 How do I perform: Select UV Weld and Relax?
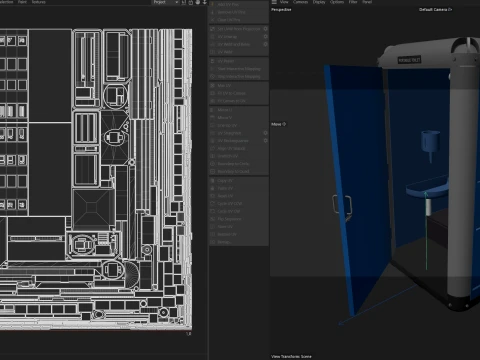click(236, 44)
